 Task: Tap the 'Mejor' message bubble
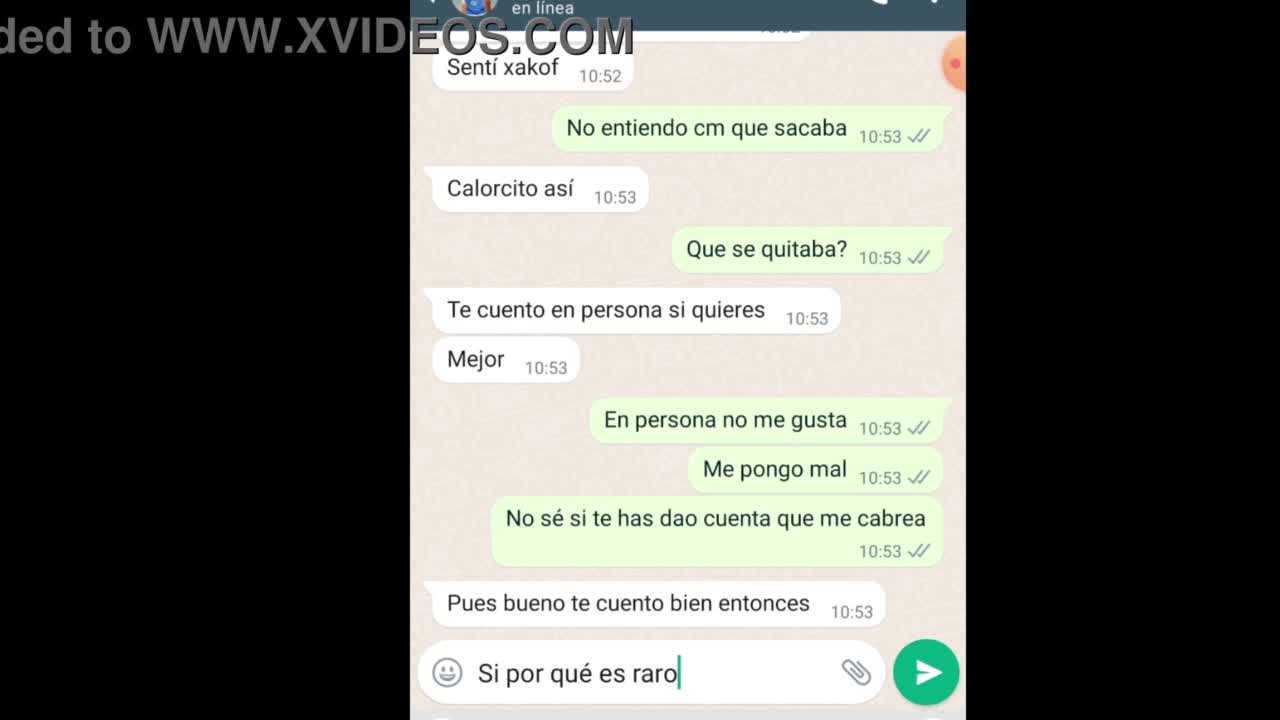coord(505,360)
